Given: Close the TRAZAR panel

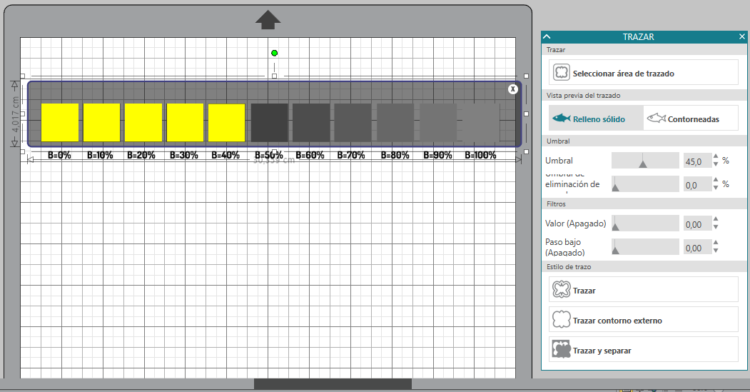Looking at the screenshot, I should 742,37.
